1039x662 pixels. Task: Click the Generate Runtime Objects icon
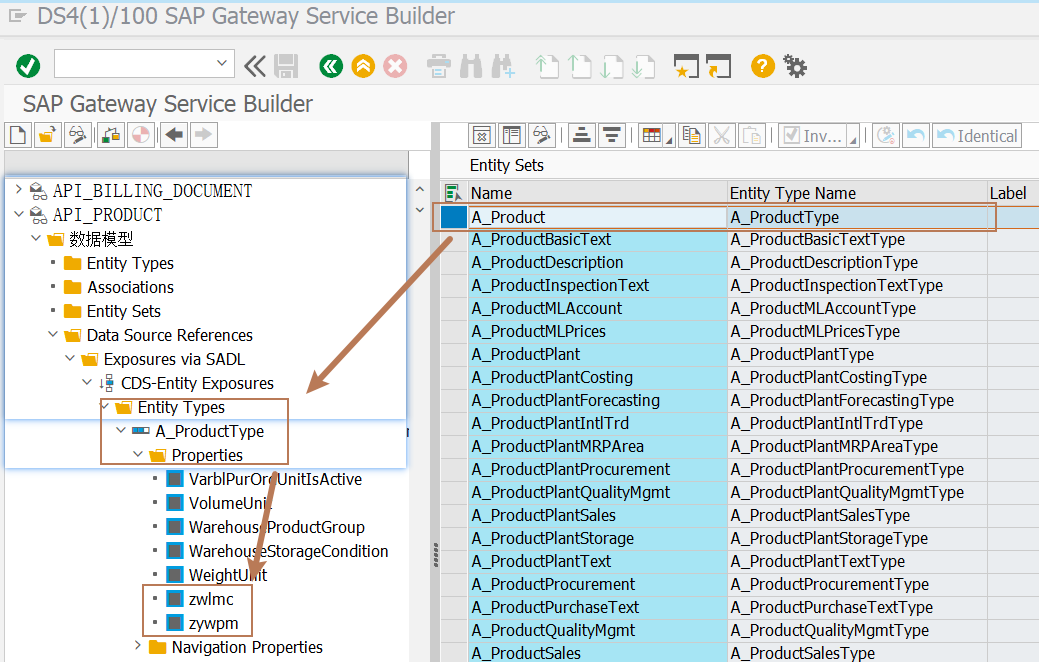pyautogui.click(x=111, y=135)
